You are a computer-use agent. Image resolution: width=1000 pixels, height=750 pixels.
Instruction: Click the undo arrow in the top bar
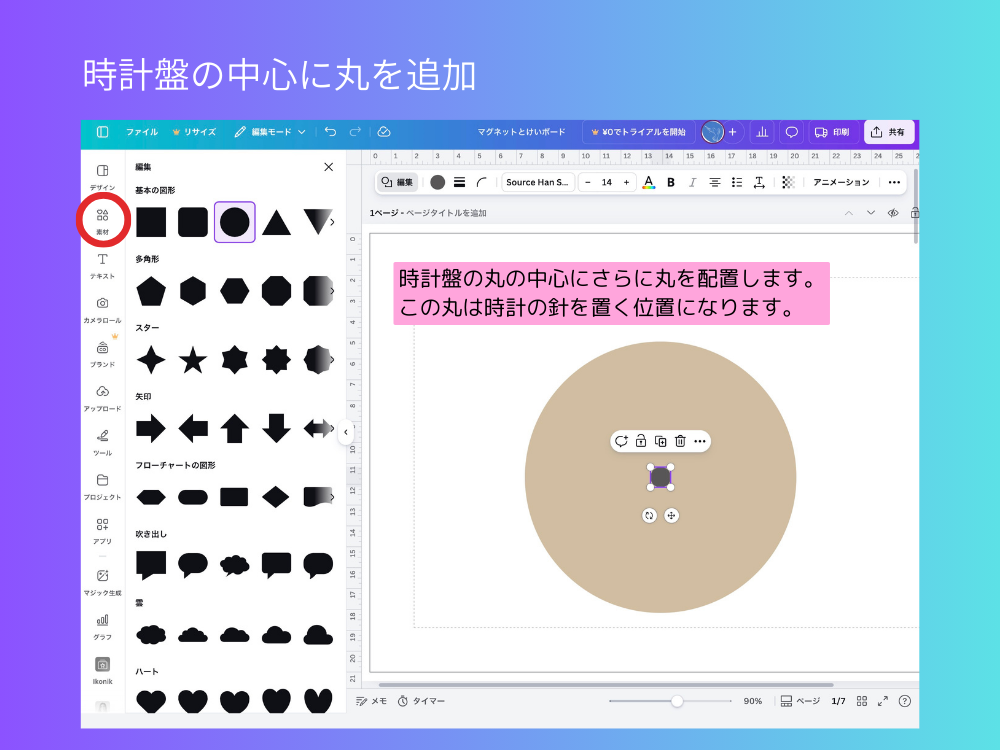(330, 131)
